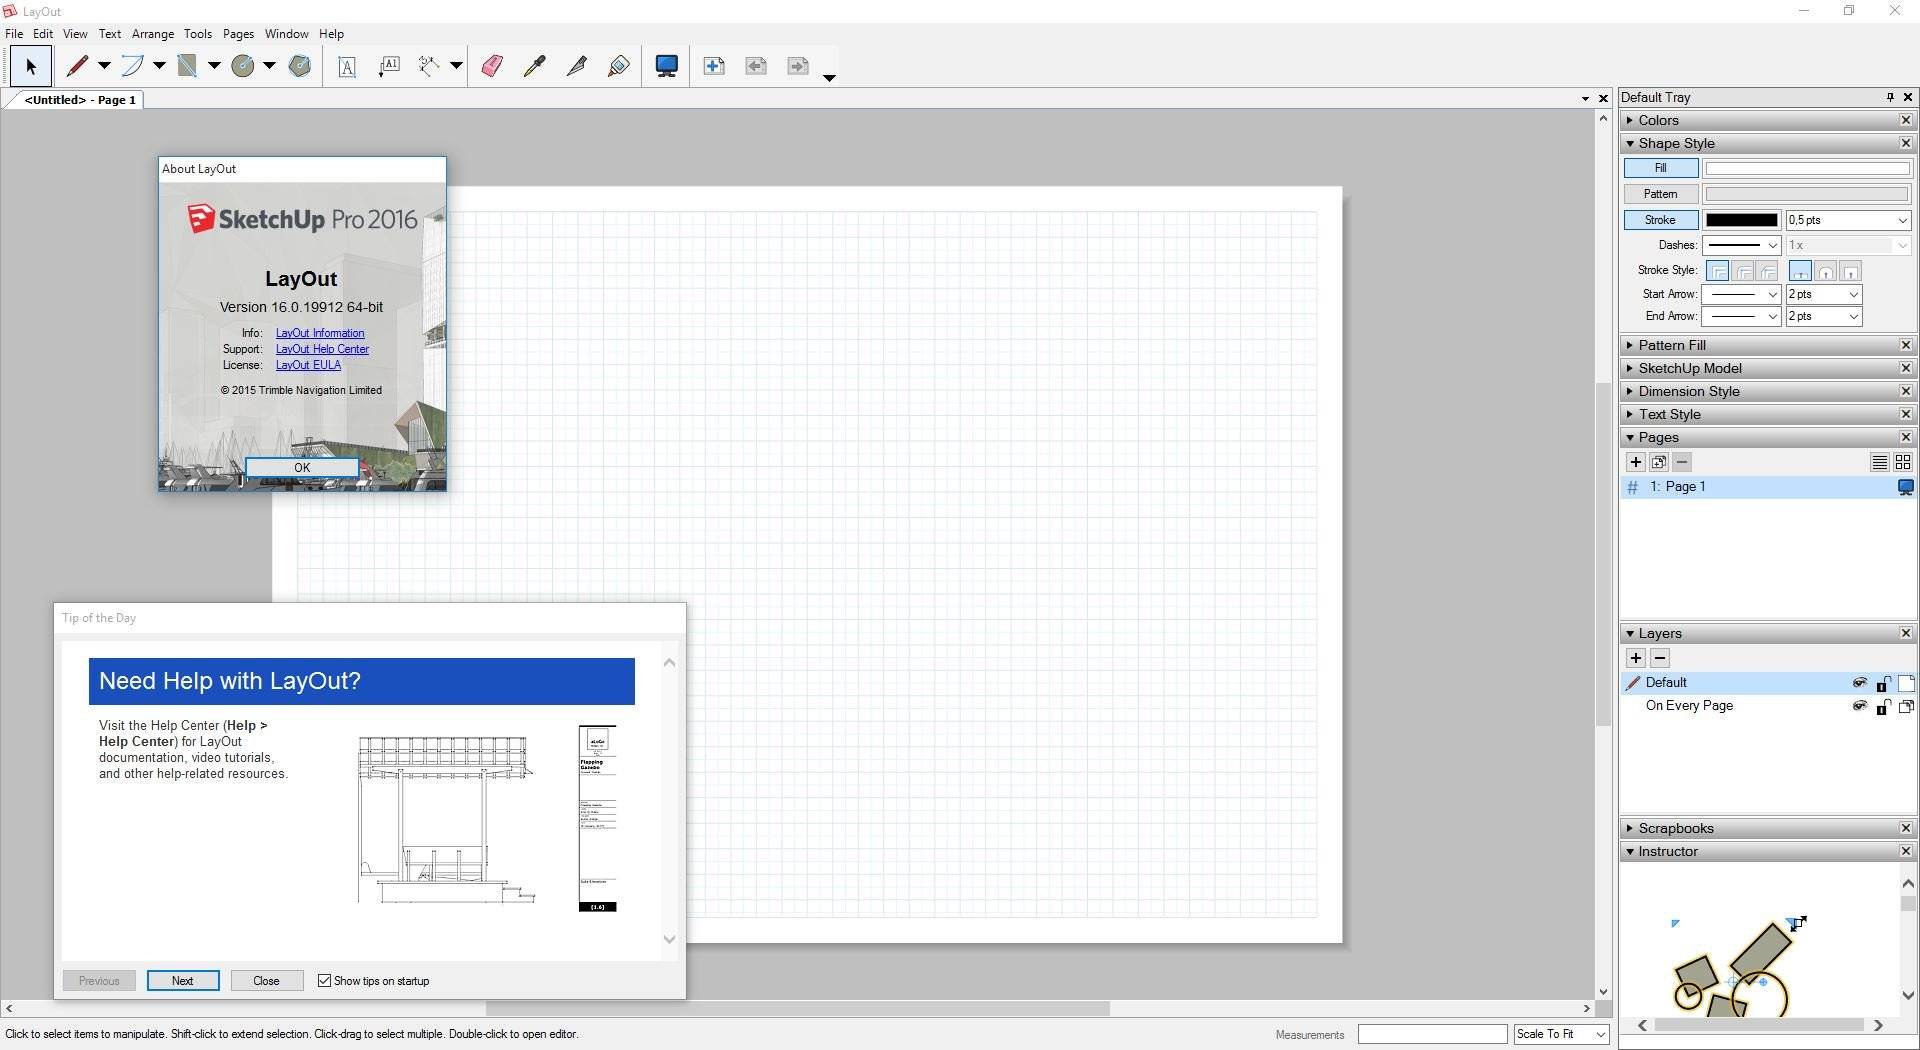Select the Split knife tool

[x=577, y=66]
